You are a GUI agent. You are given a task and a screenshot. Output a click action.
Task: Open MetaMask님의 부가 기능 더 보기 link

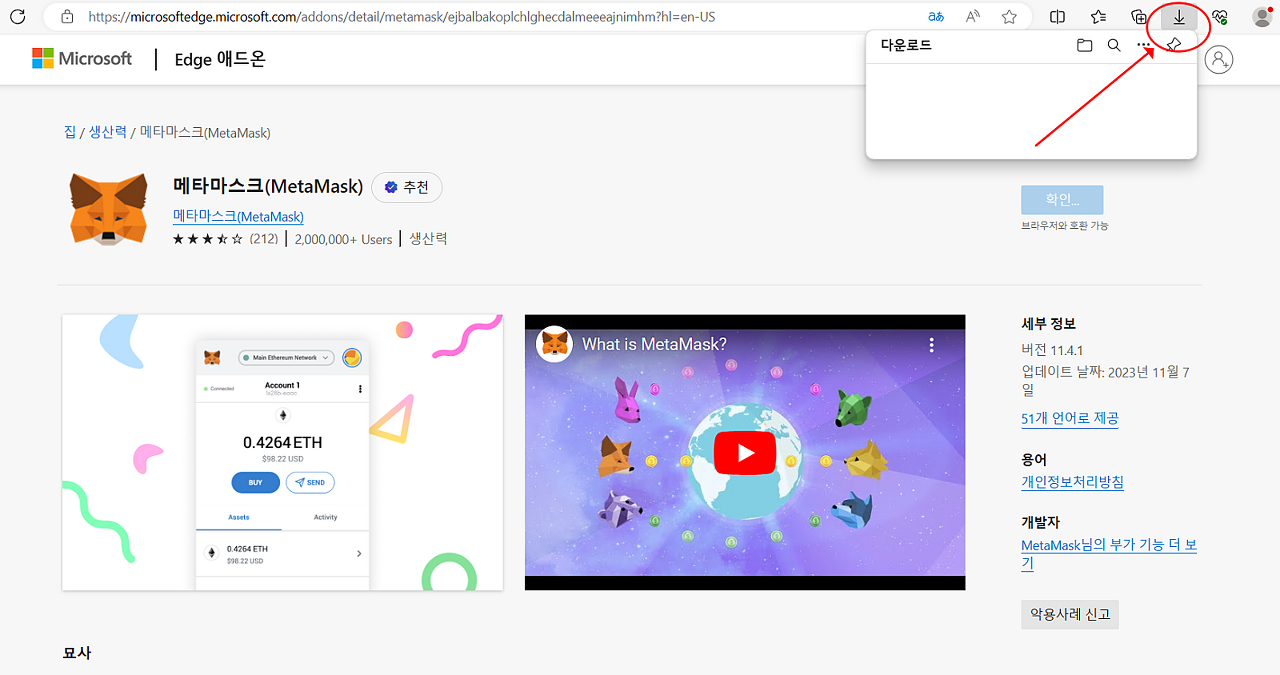pos(1109,554)
